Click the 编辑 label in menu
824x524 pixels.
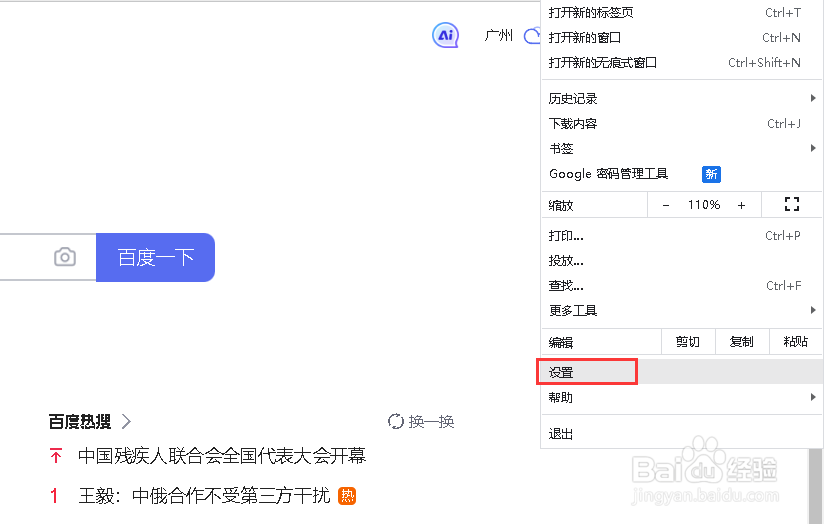pyautogui.click(x=561, y=343)
